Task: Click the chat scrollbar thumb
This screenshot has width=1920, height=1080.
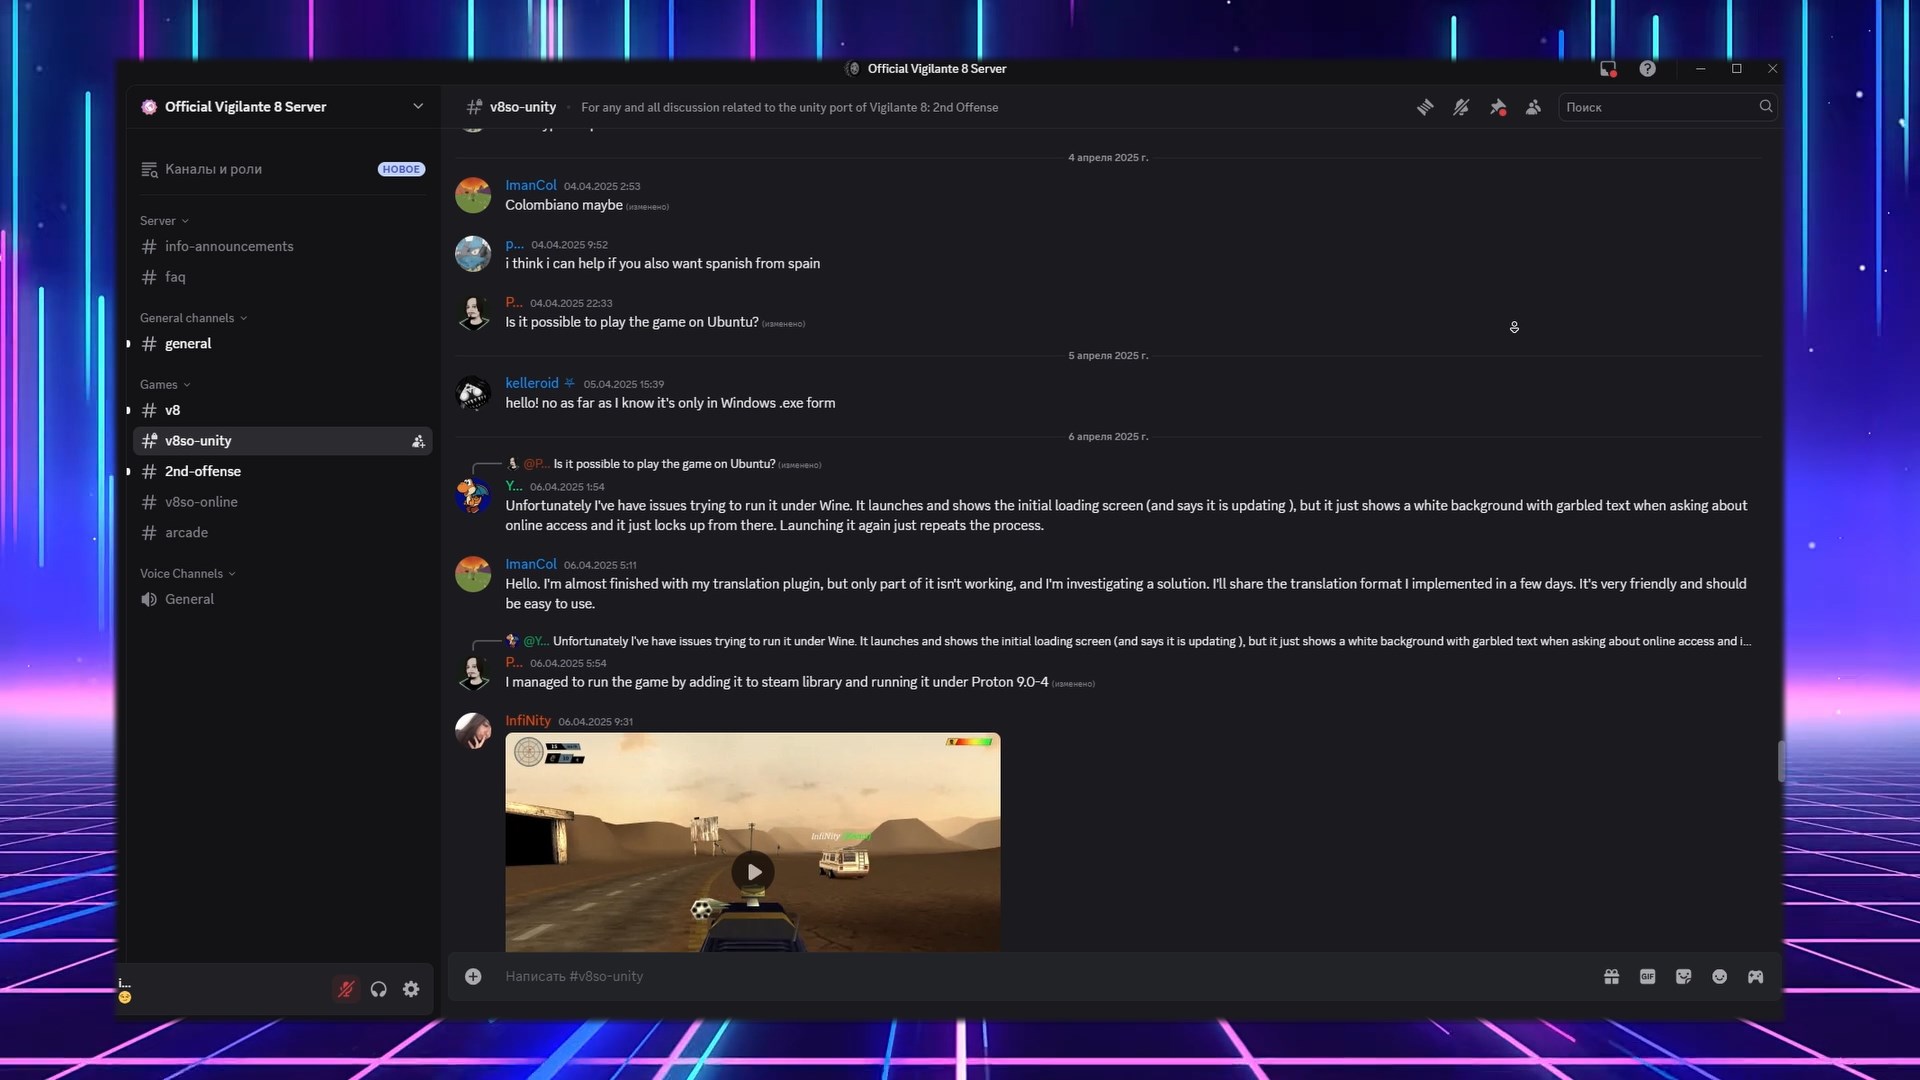Action: tap(1781, 762)
